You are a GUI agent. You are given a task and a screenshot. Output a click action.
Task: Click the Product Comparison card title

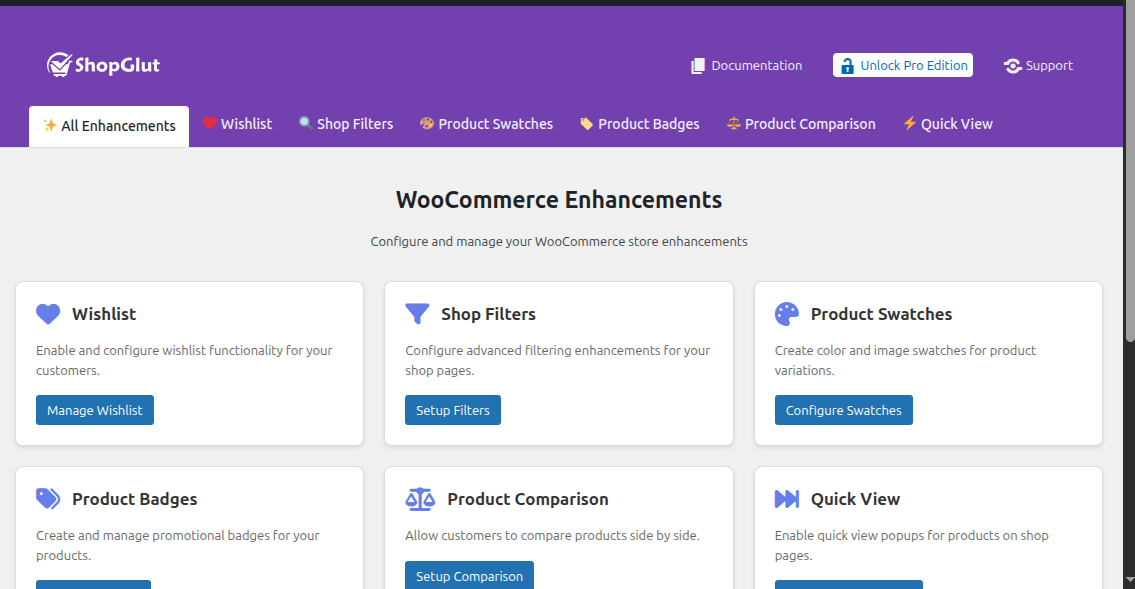[x=528, y=499]
